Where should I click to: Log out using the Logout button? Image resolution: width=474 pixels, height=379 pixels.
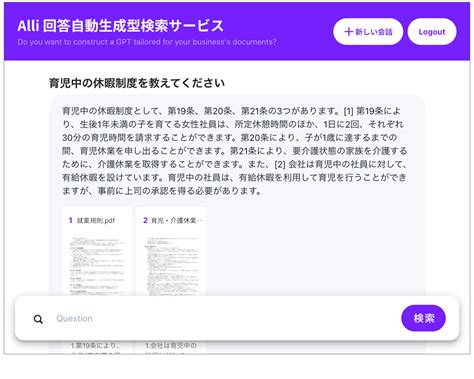[x=432, y=32]
